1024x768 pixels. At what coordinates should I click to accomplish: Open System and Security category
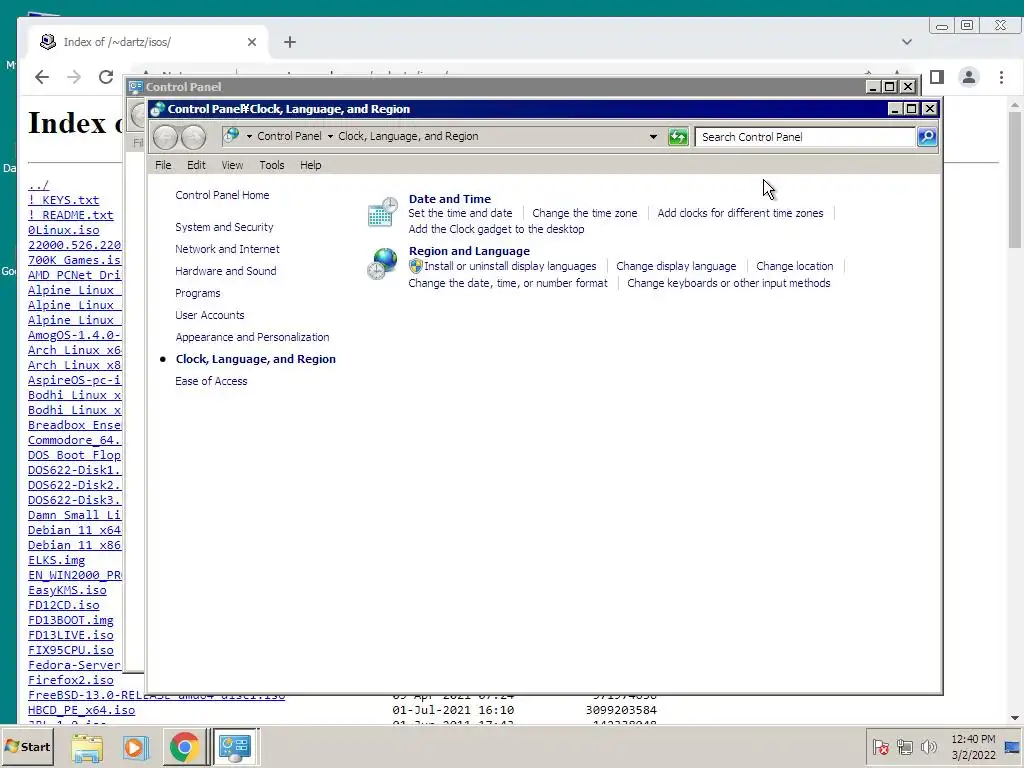[x=224, y=227]
